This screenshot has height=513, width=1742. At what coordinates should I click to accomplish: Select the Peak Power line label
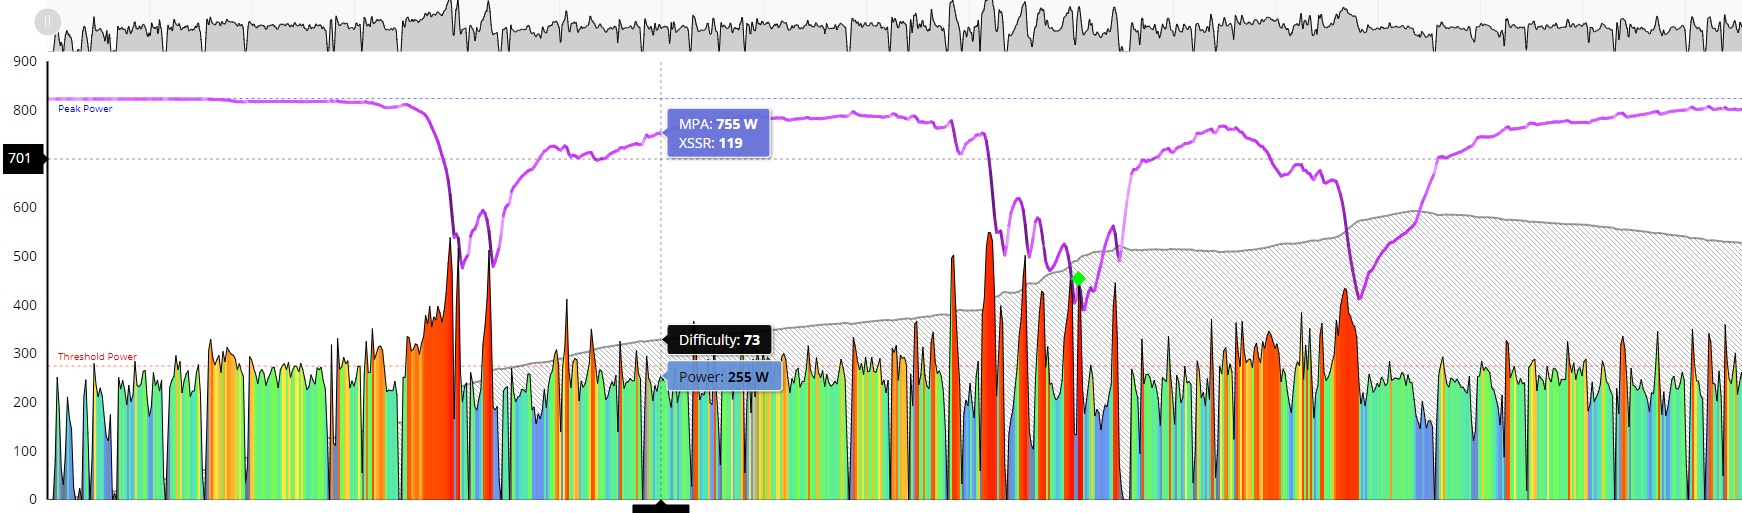(x=85, y=109)
